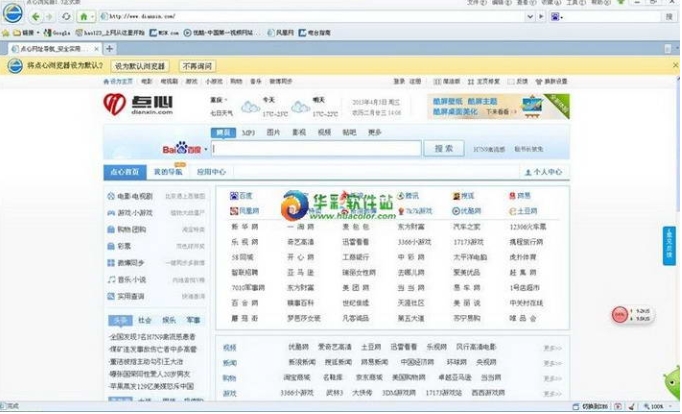This screenshot has width=682, height=414.
Task: Select the MP3 search type tab
Action: coord(248,132)
